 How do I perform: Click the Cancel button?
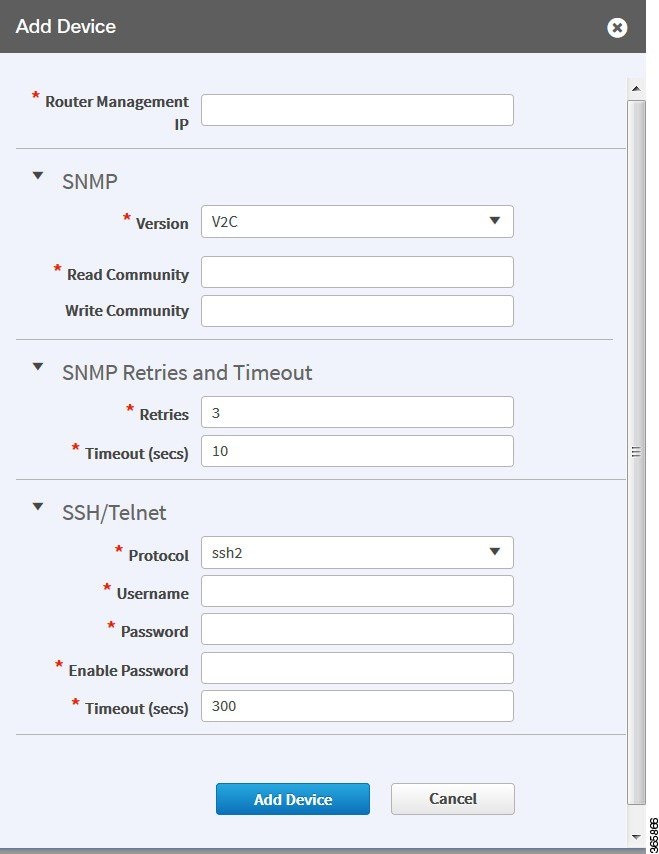[453, 799]
